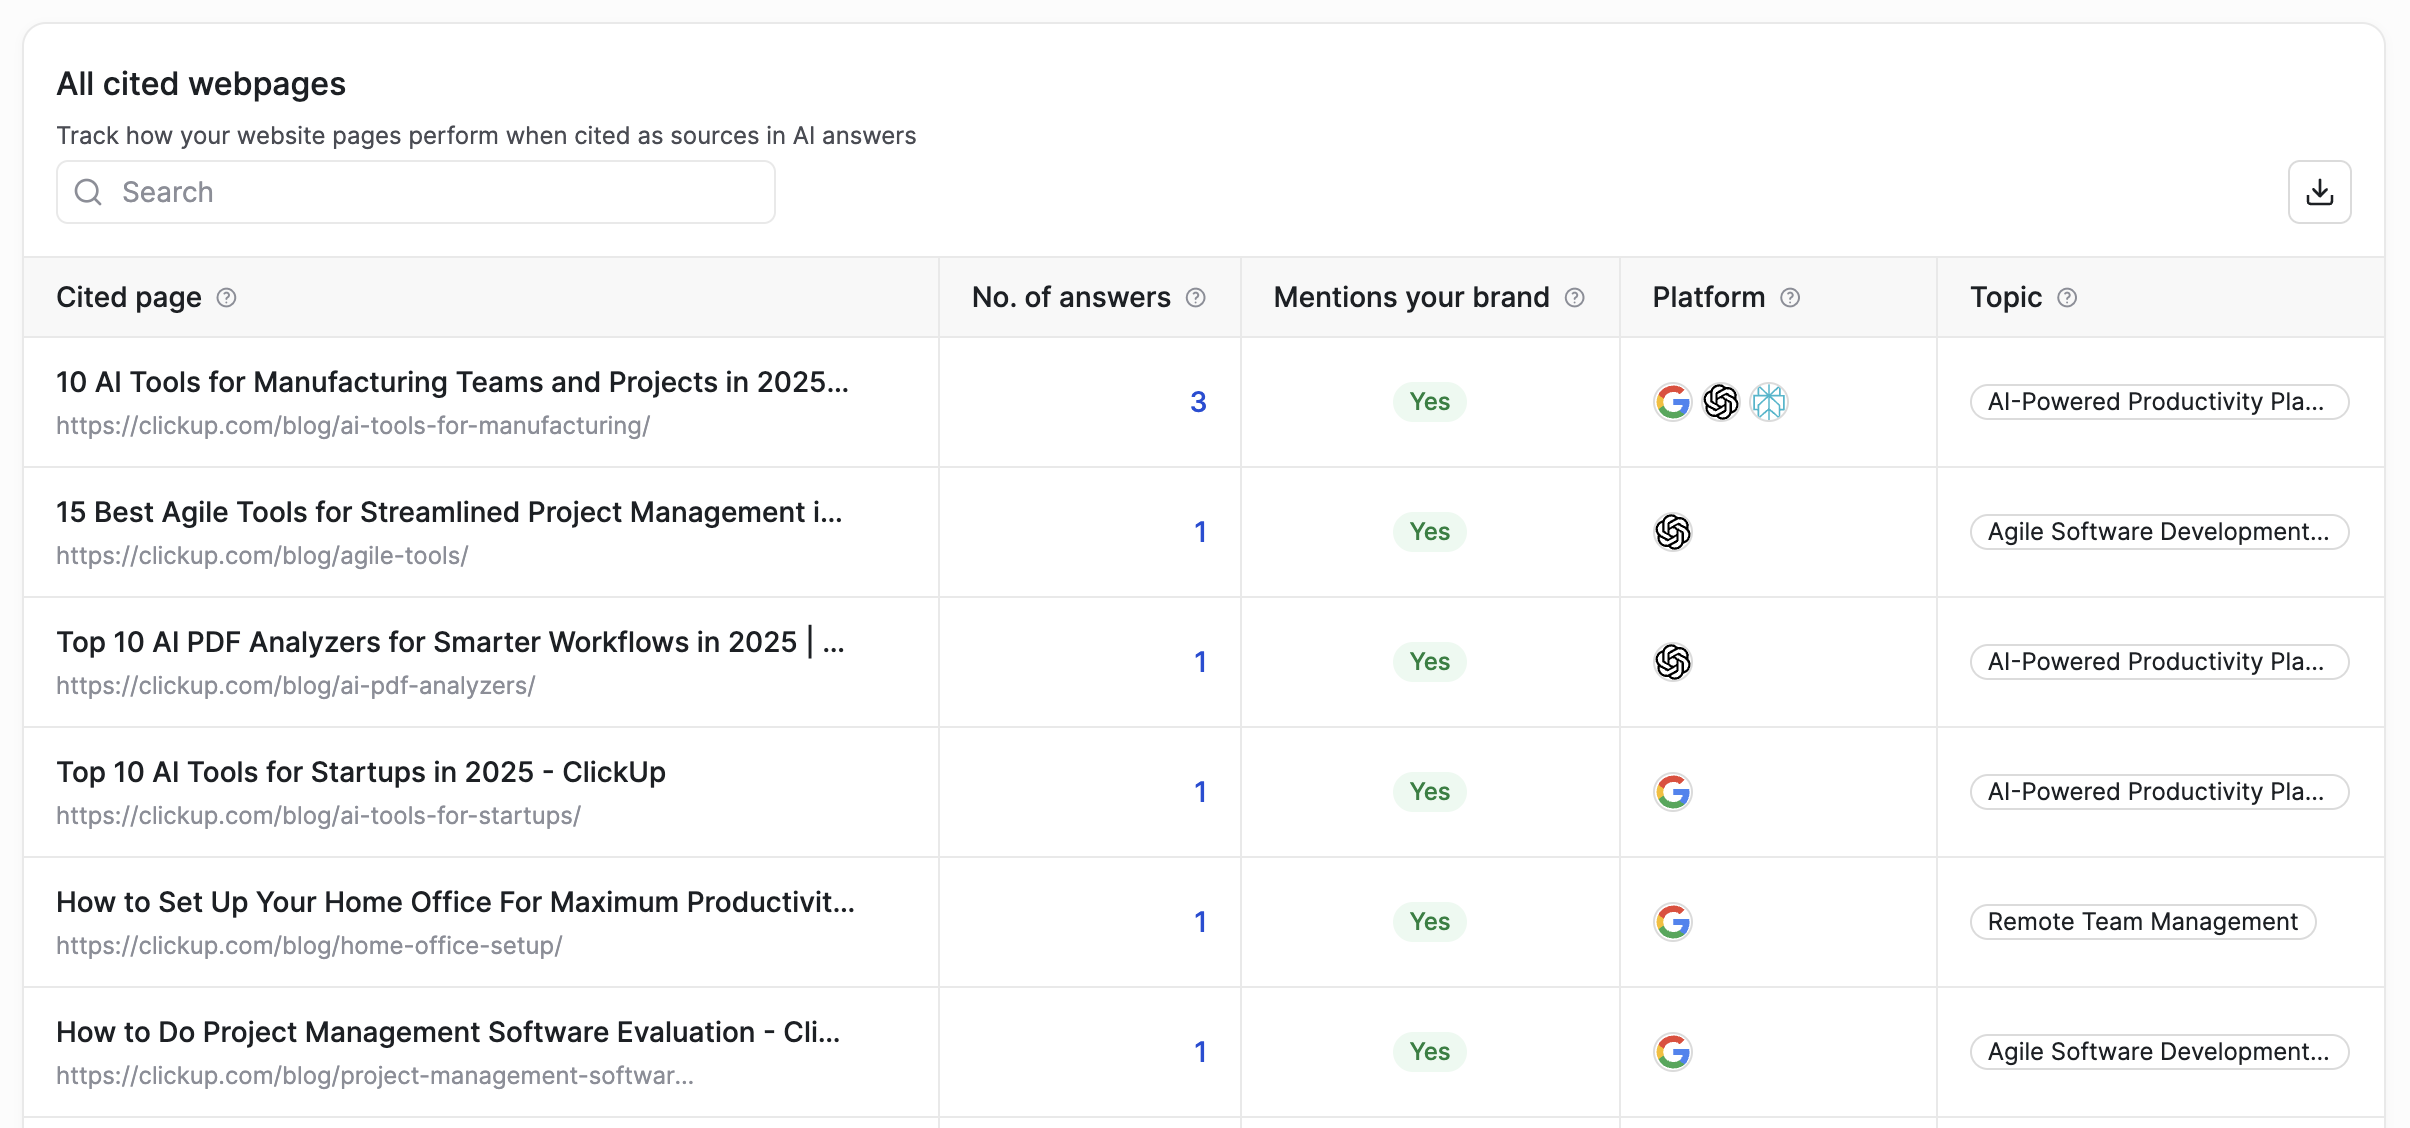Click Google icon in Home Office row
The image size is (2410, 1128).
1673,922
